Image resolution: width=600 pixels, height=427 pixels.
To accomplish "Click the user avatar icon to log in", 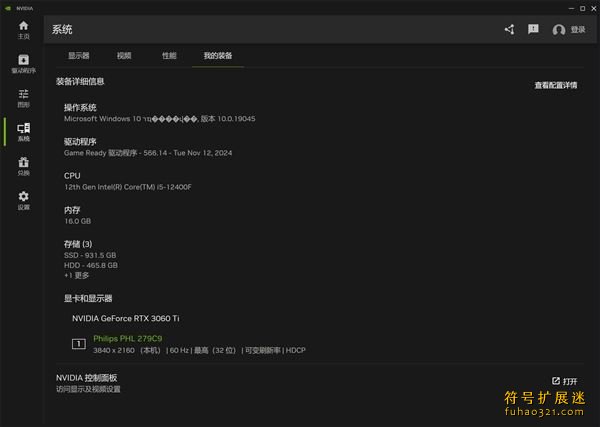I will click(x=559, y=30).
